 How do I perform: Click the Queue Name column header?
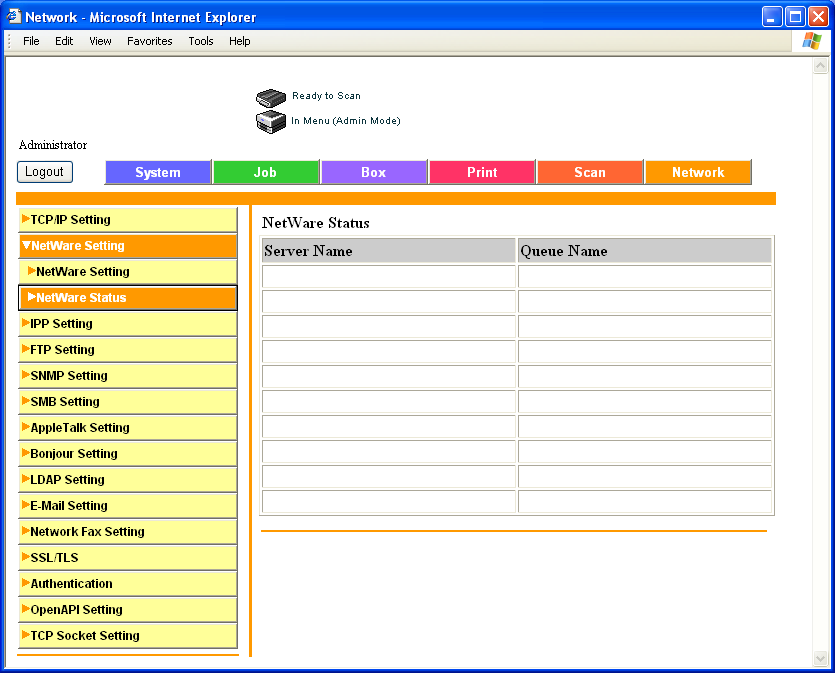click(x=645, y=251)
